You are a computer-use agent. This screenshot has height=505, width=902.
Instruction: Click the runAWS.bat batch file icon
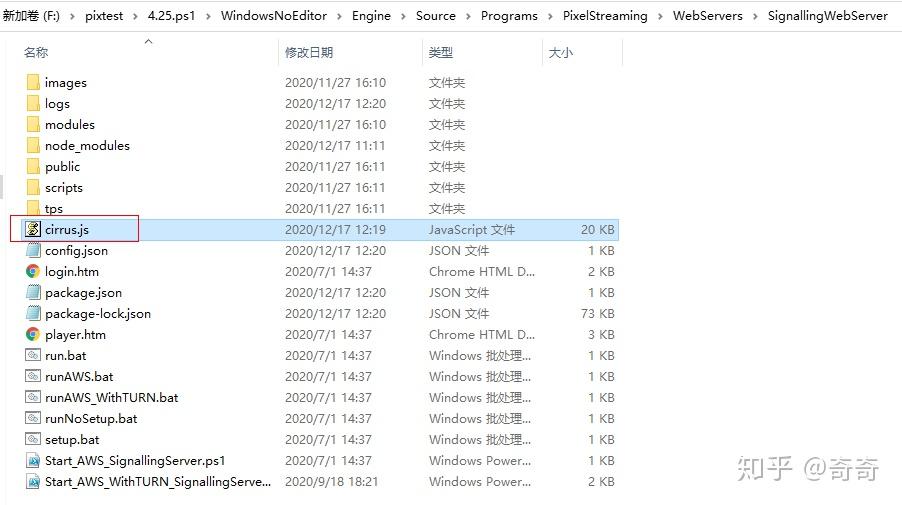tap(33, 376)
